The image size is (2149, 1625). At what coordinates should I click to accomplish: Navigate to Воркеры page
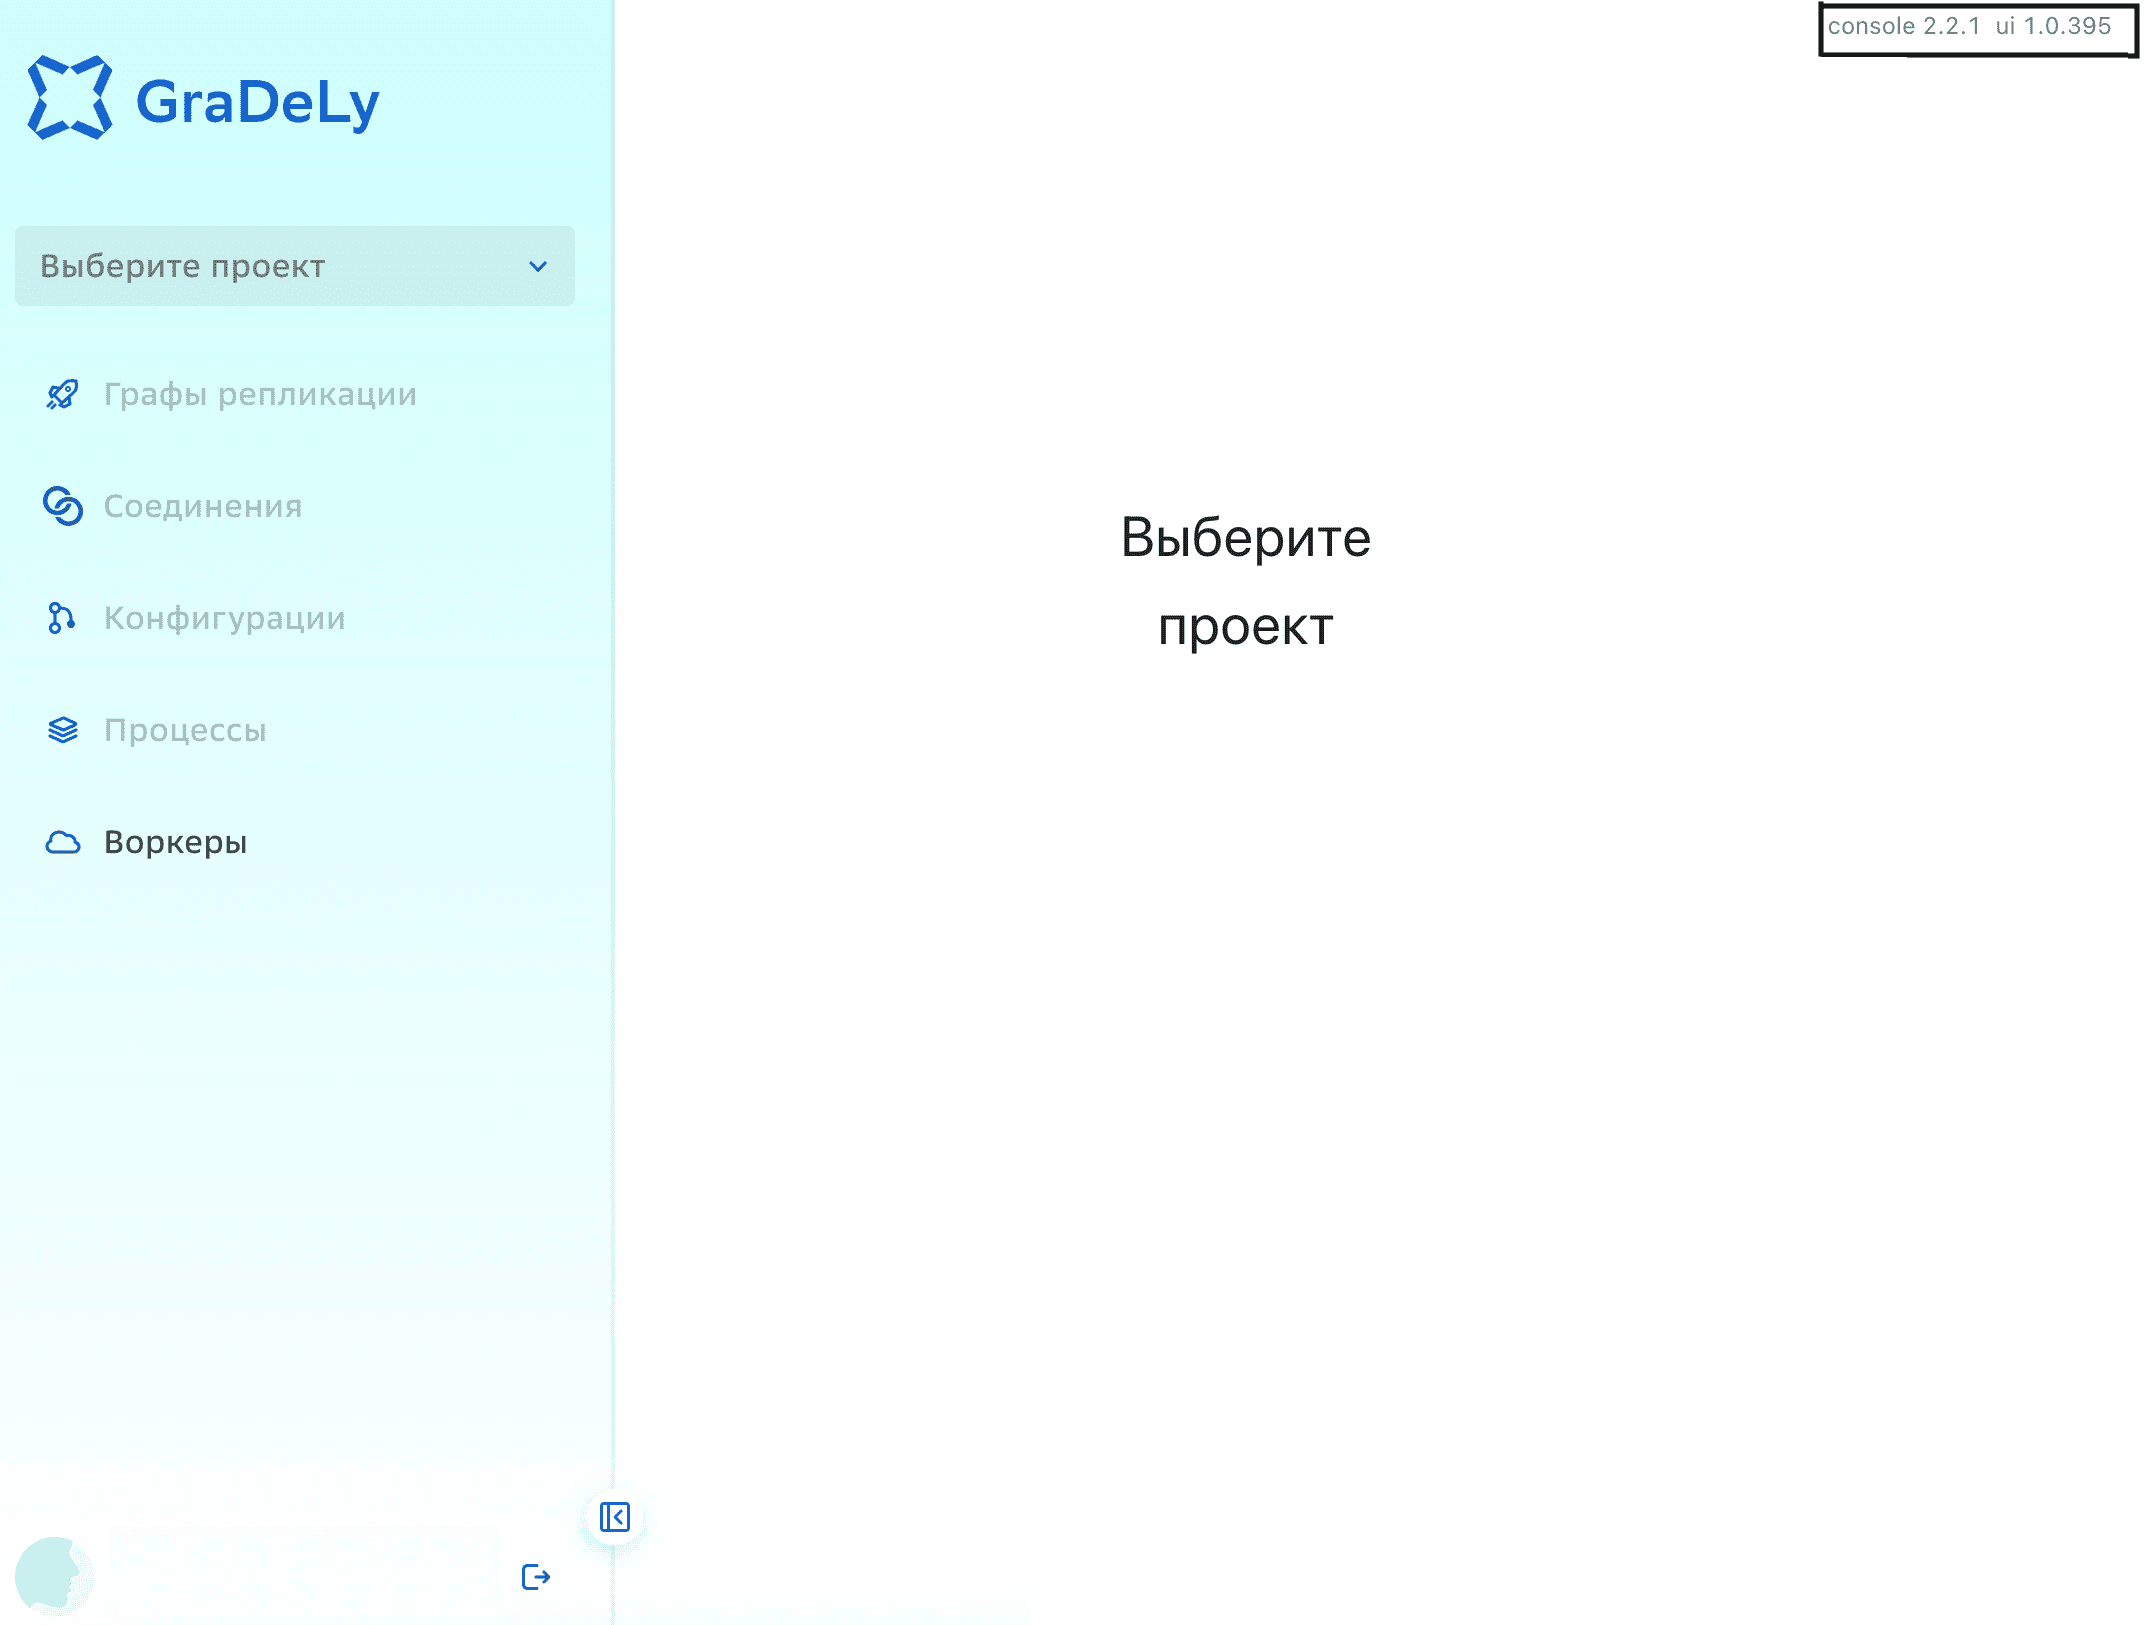(176, 842)
